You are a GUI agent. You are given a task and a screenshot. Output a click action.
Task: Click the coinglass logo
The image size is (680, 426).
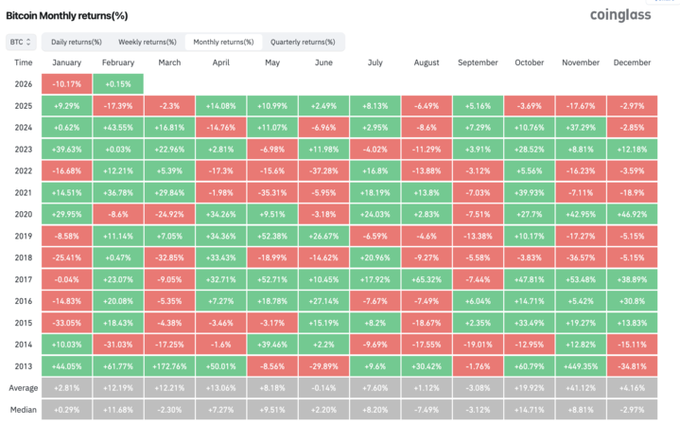(x=620, y=16)
